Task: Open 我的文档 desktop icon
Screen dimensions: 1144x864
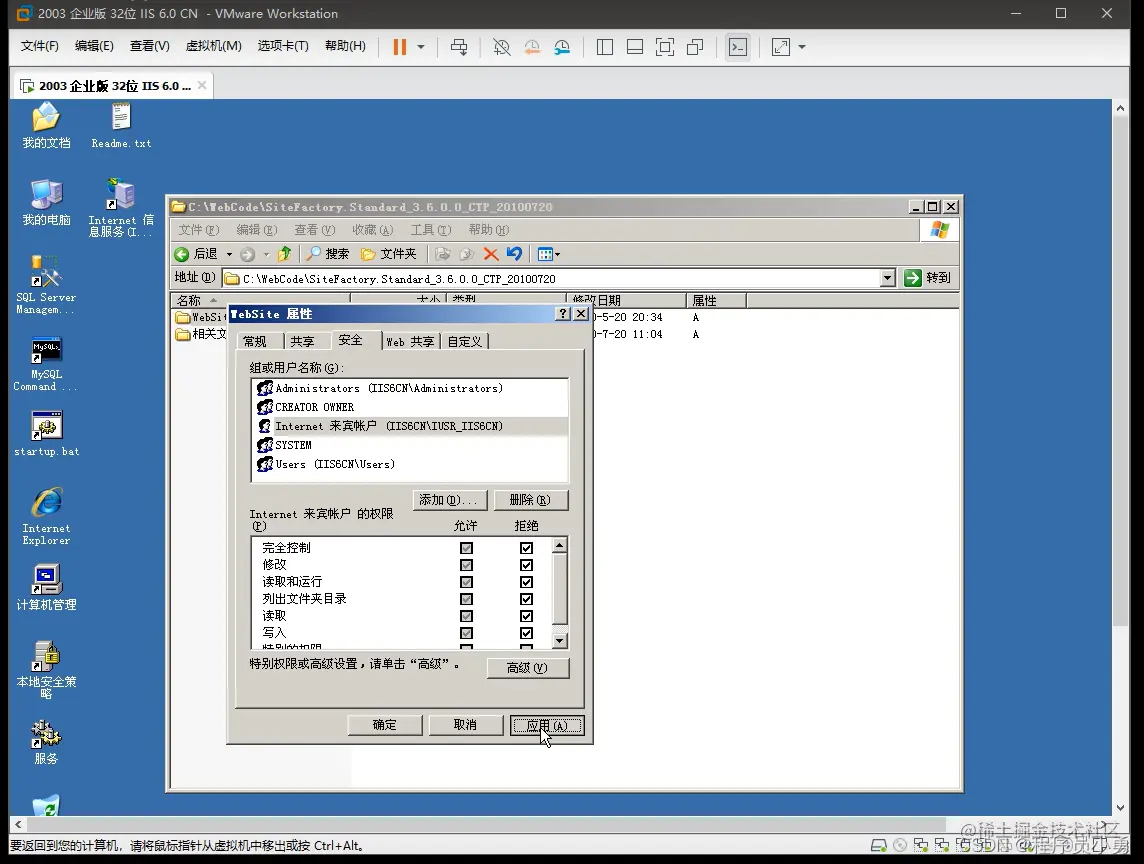Action: click(x=46, y=126)
